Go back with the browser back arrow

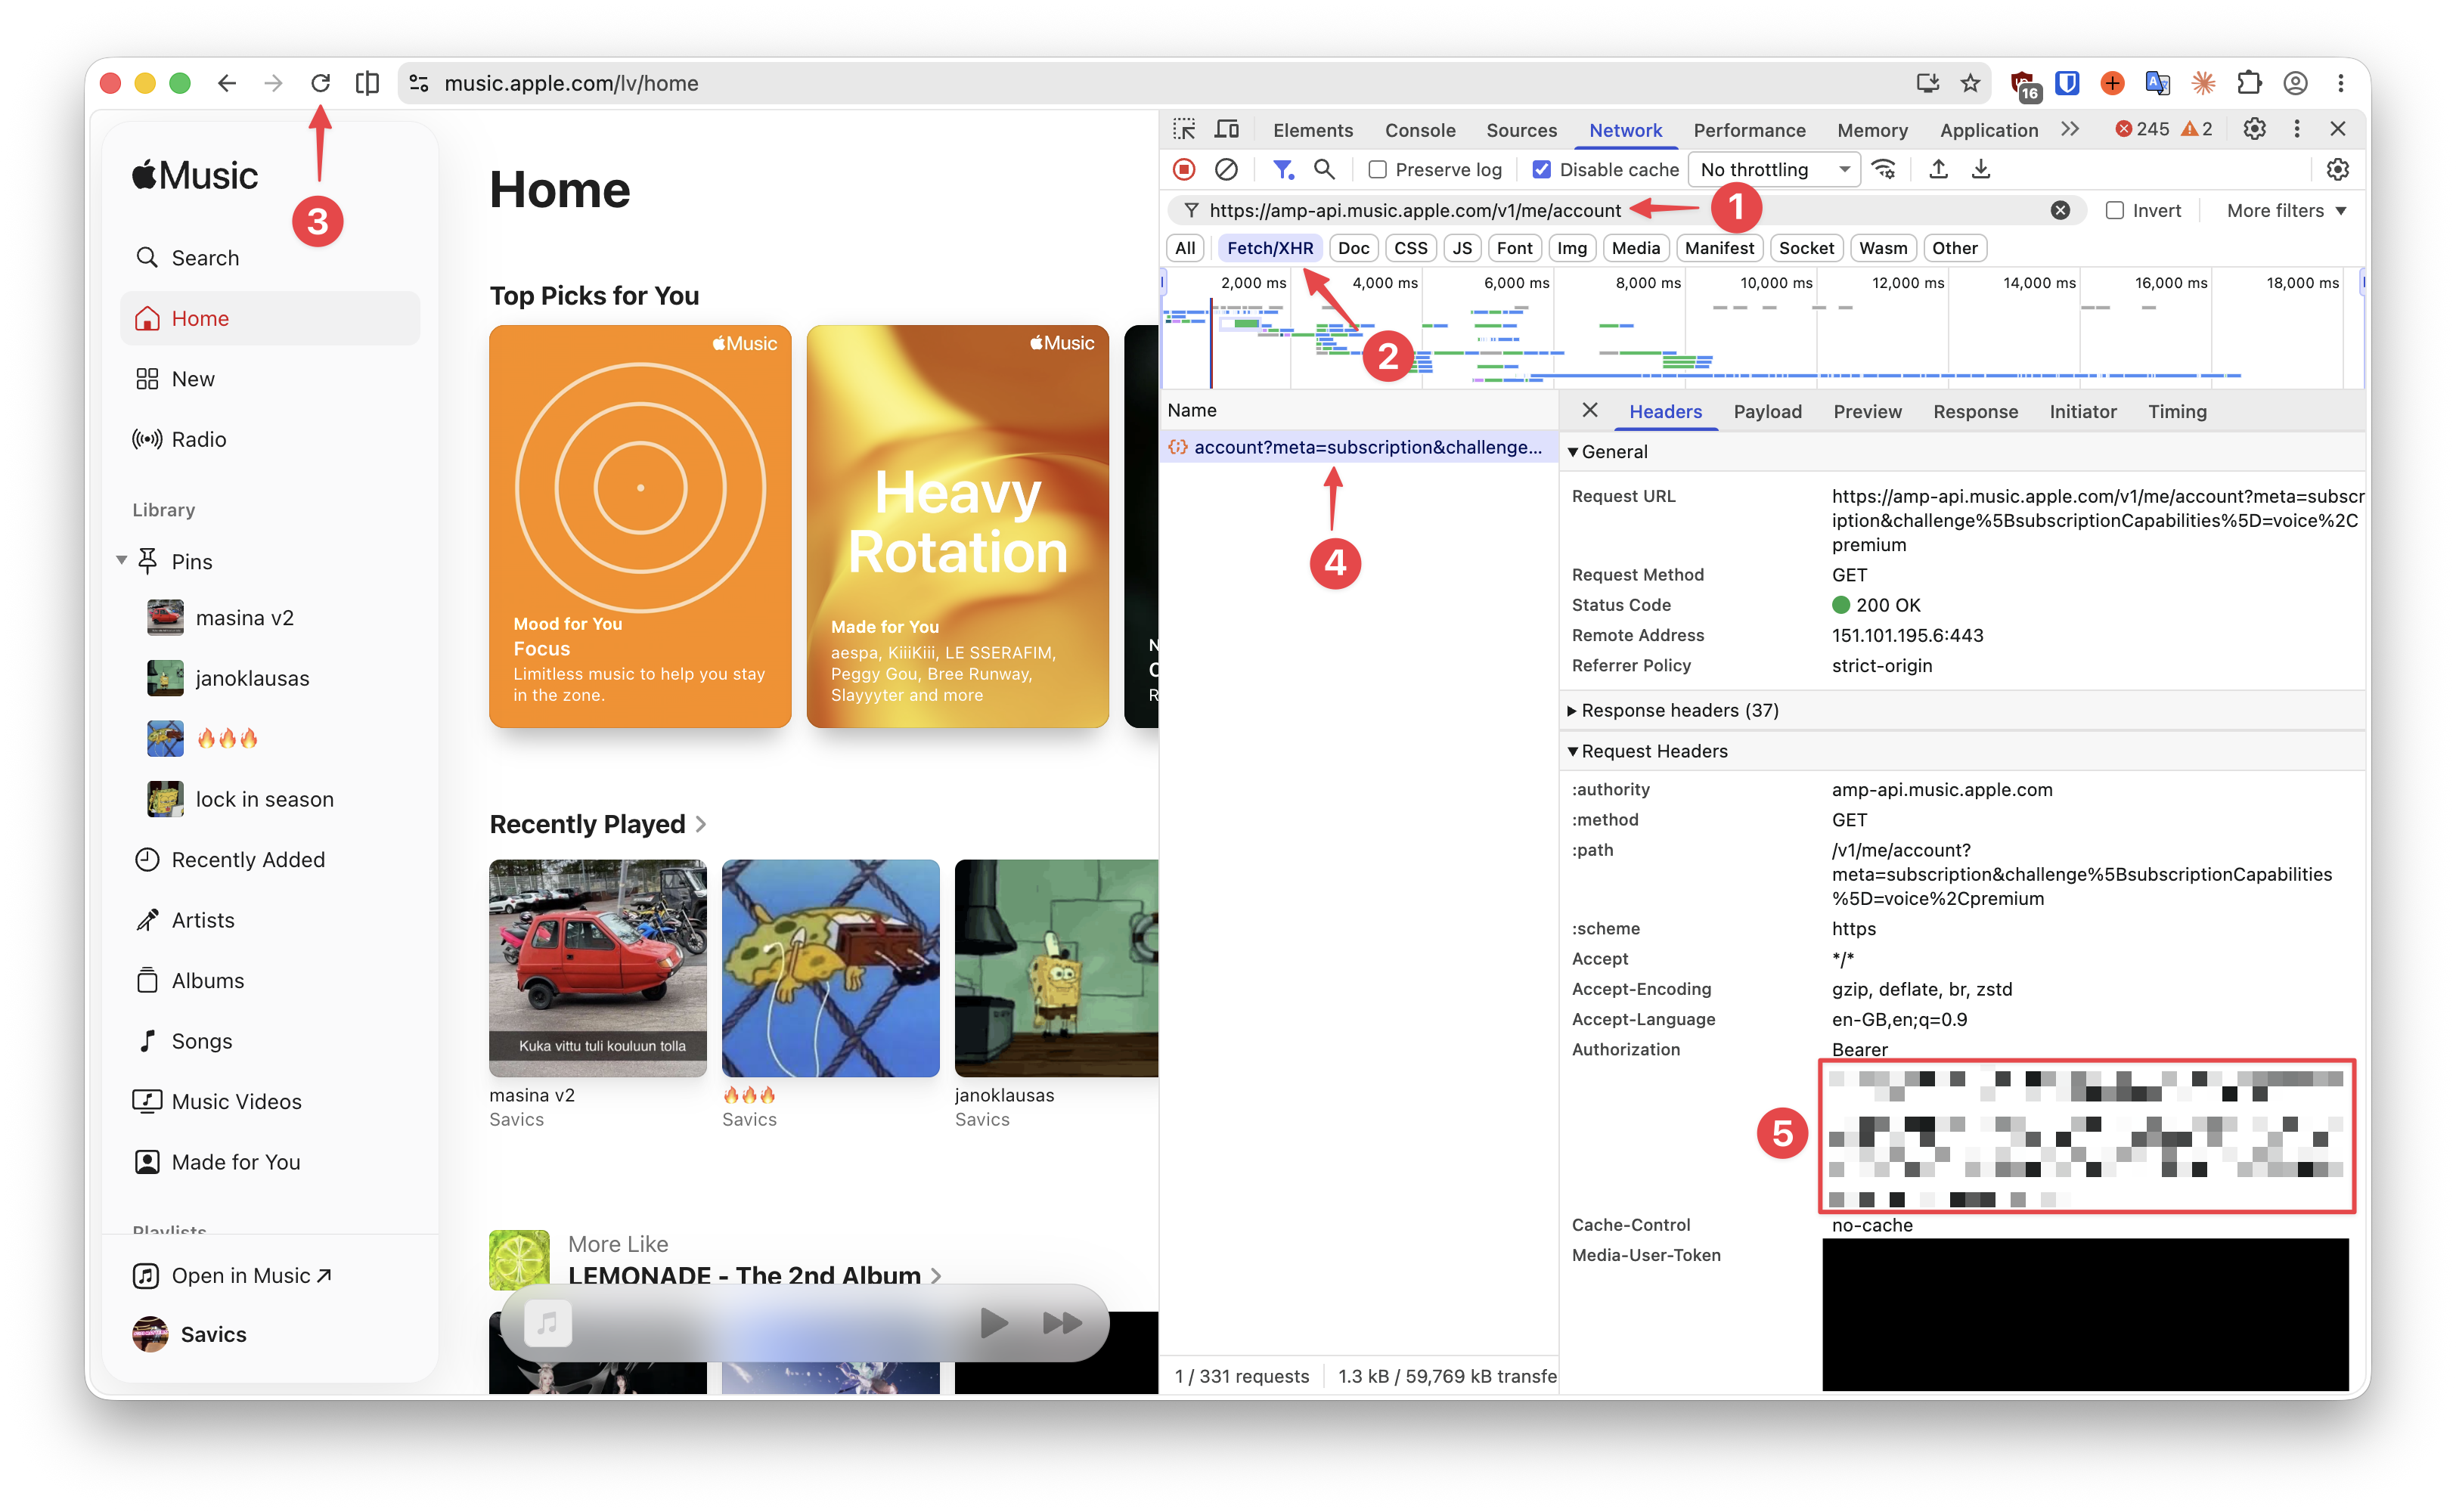(x=227, y=83)
